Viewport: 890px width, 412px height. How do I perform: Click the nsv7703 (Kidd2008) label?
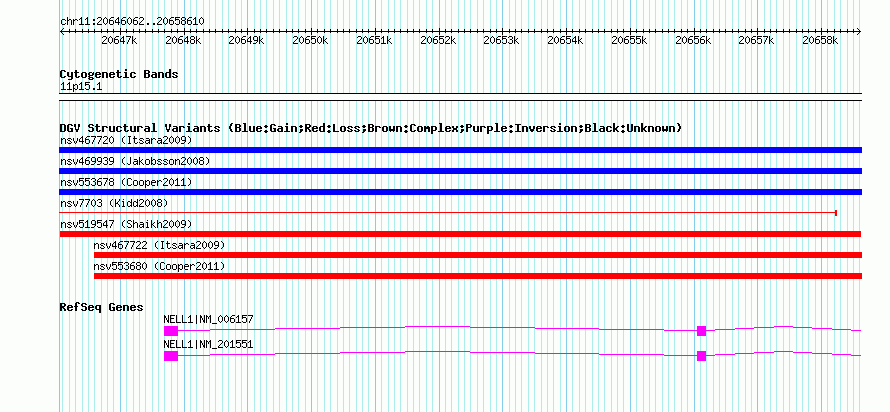tap(114, 203)
